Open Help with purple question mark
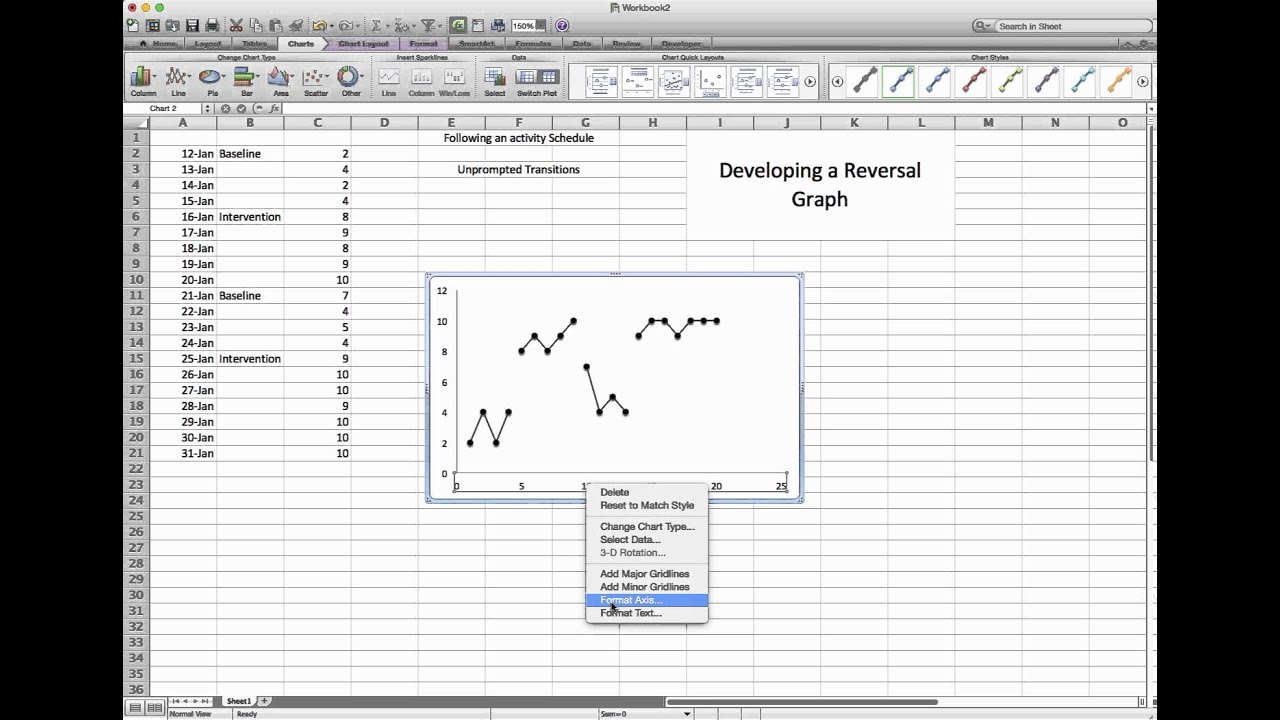 pyautogui.click(x=562, y=26)
